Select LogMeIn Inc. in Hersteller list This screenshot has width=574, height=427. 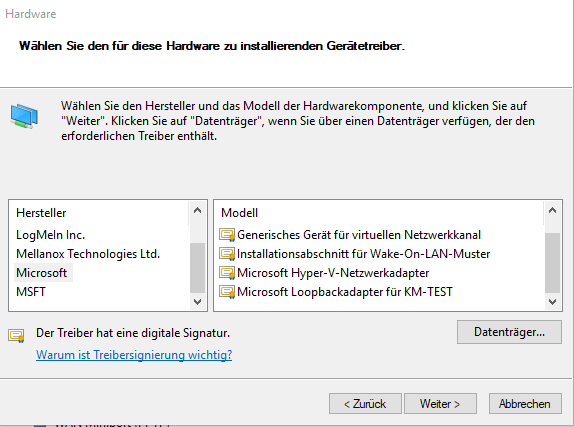(51, 235)
